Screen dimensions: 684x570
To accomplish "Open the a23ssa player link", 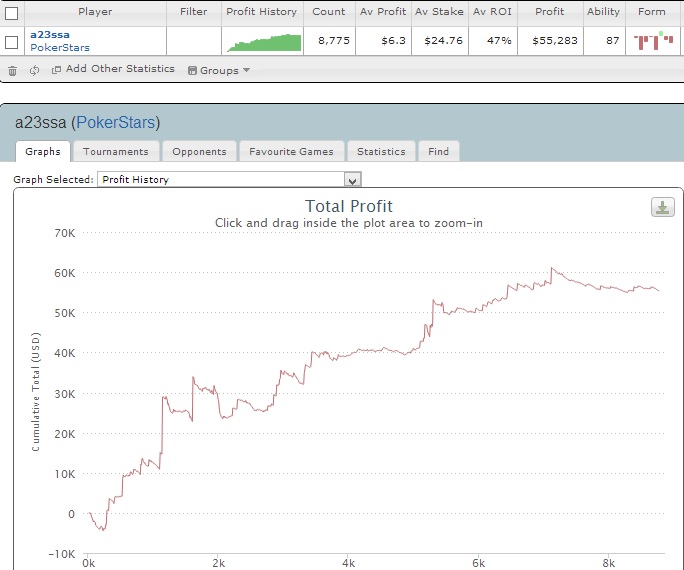I will tap(50, 34).
